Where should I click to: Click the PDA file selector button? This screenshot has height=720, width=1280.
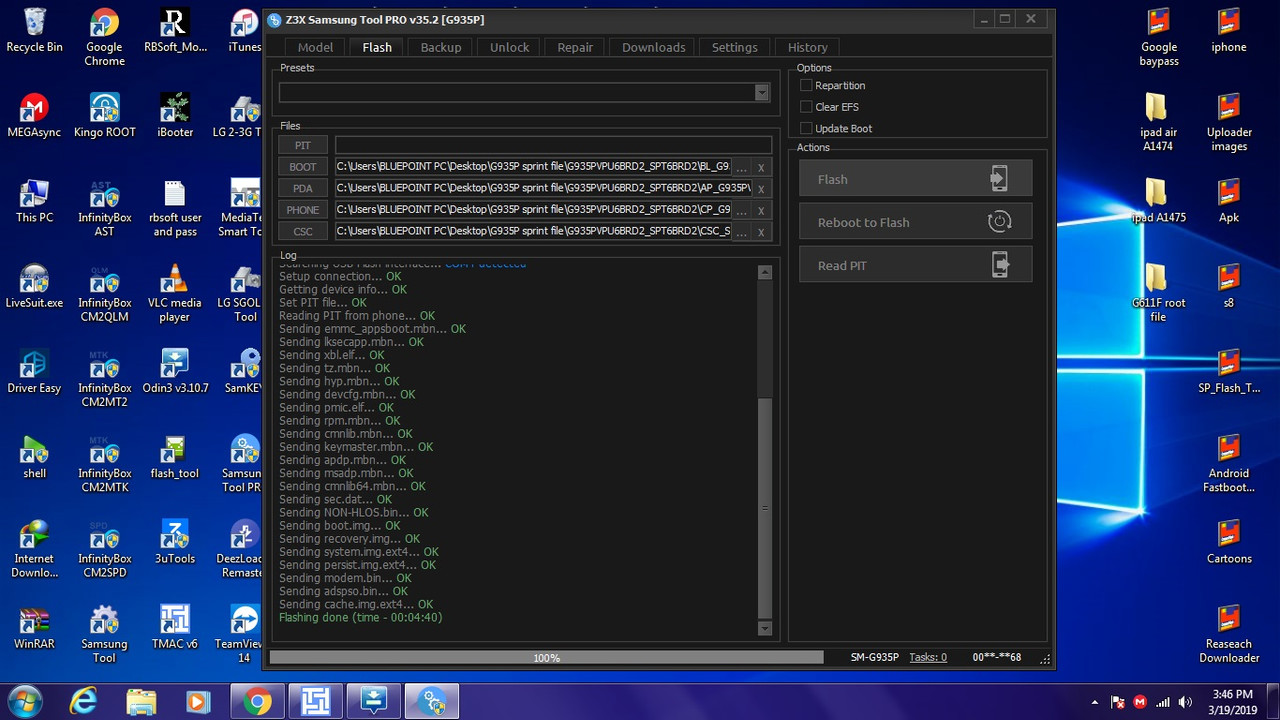click(303, 188)
